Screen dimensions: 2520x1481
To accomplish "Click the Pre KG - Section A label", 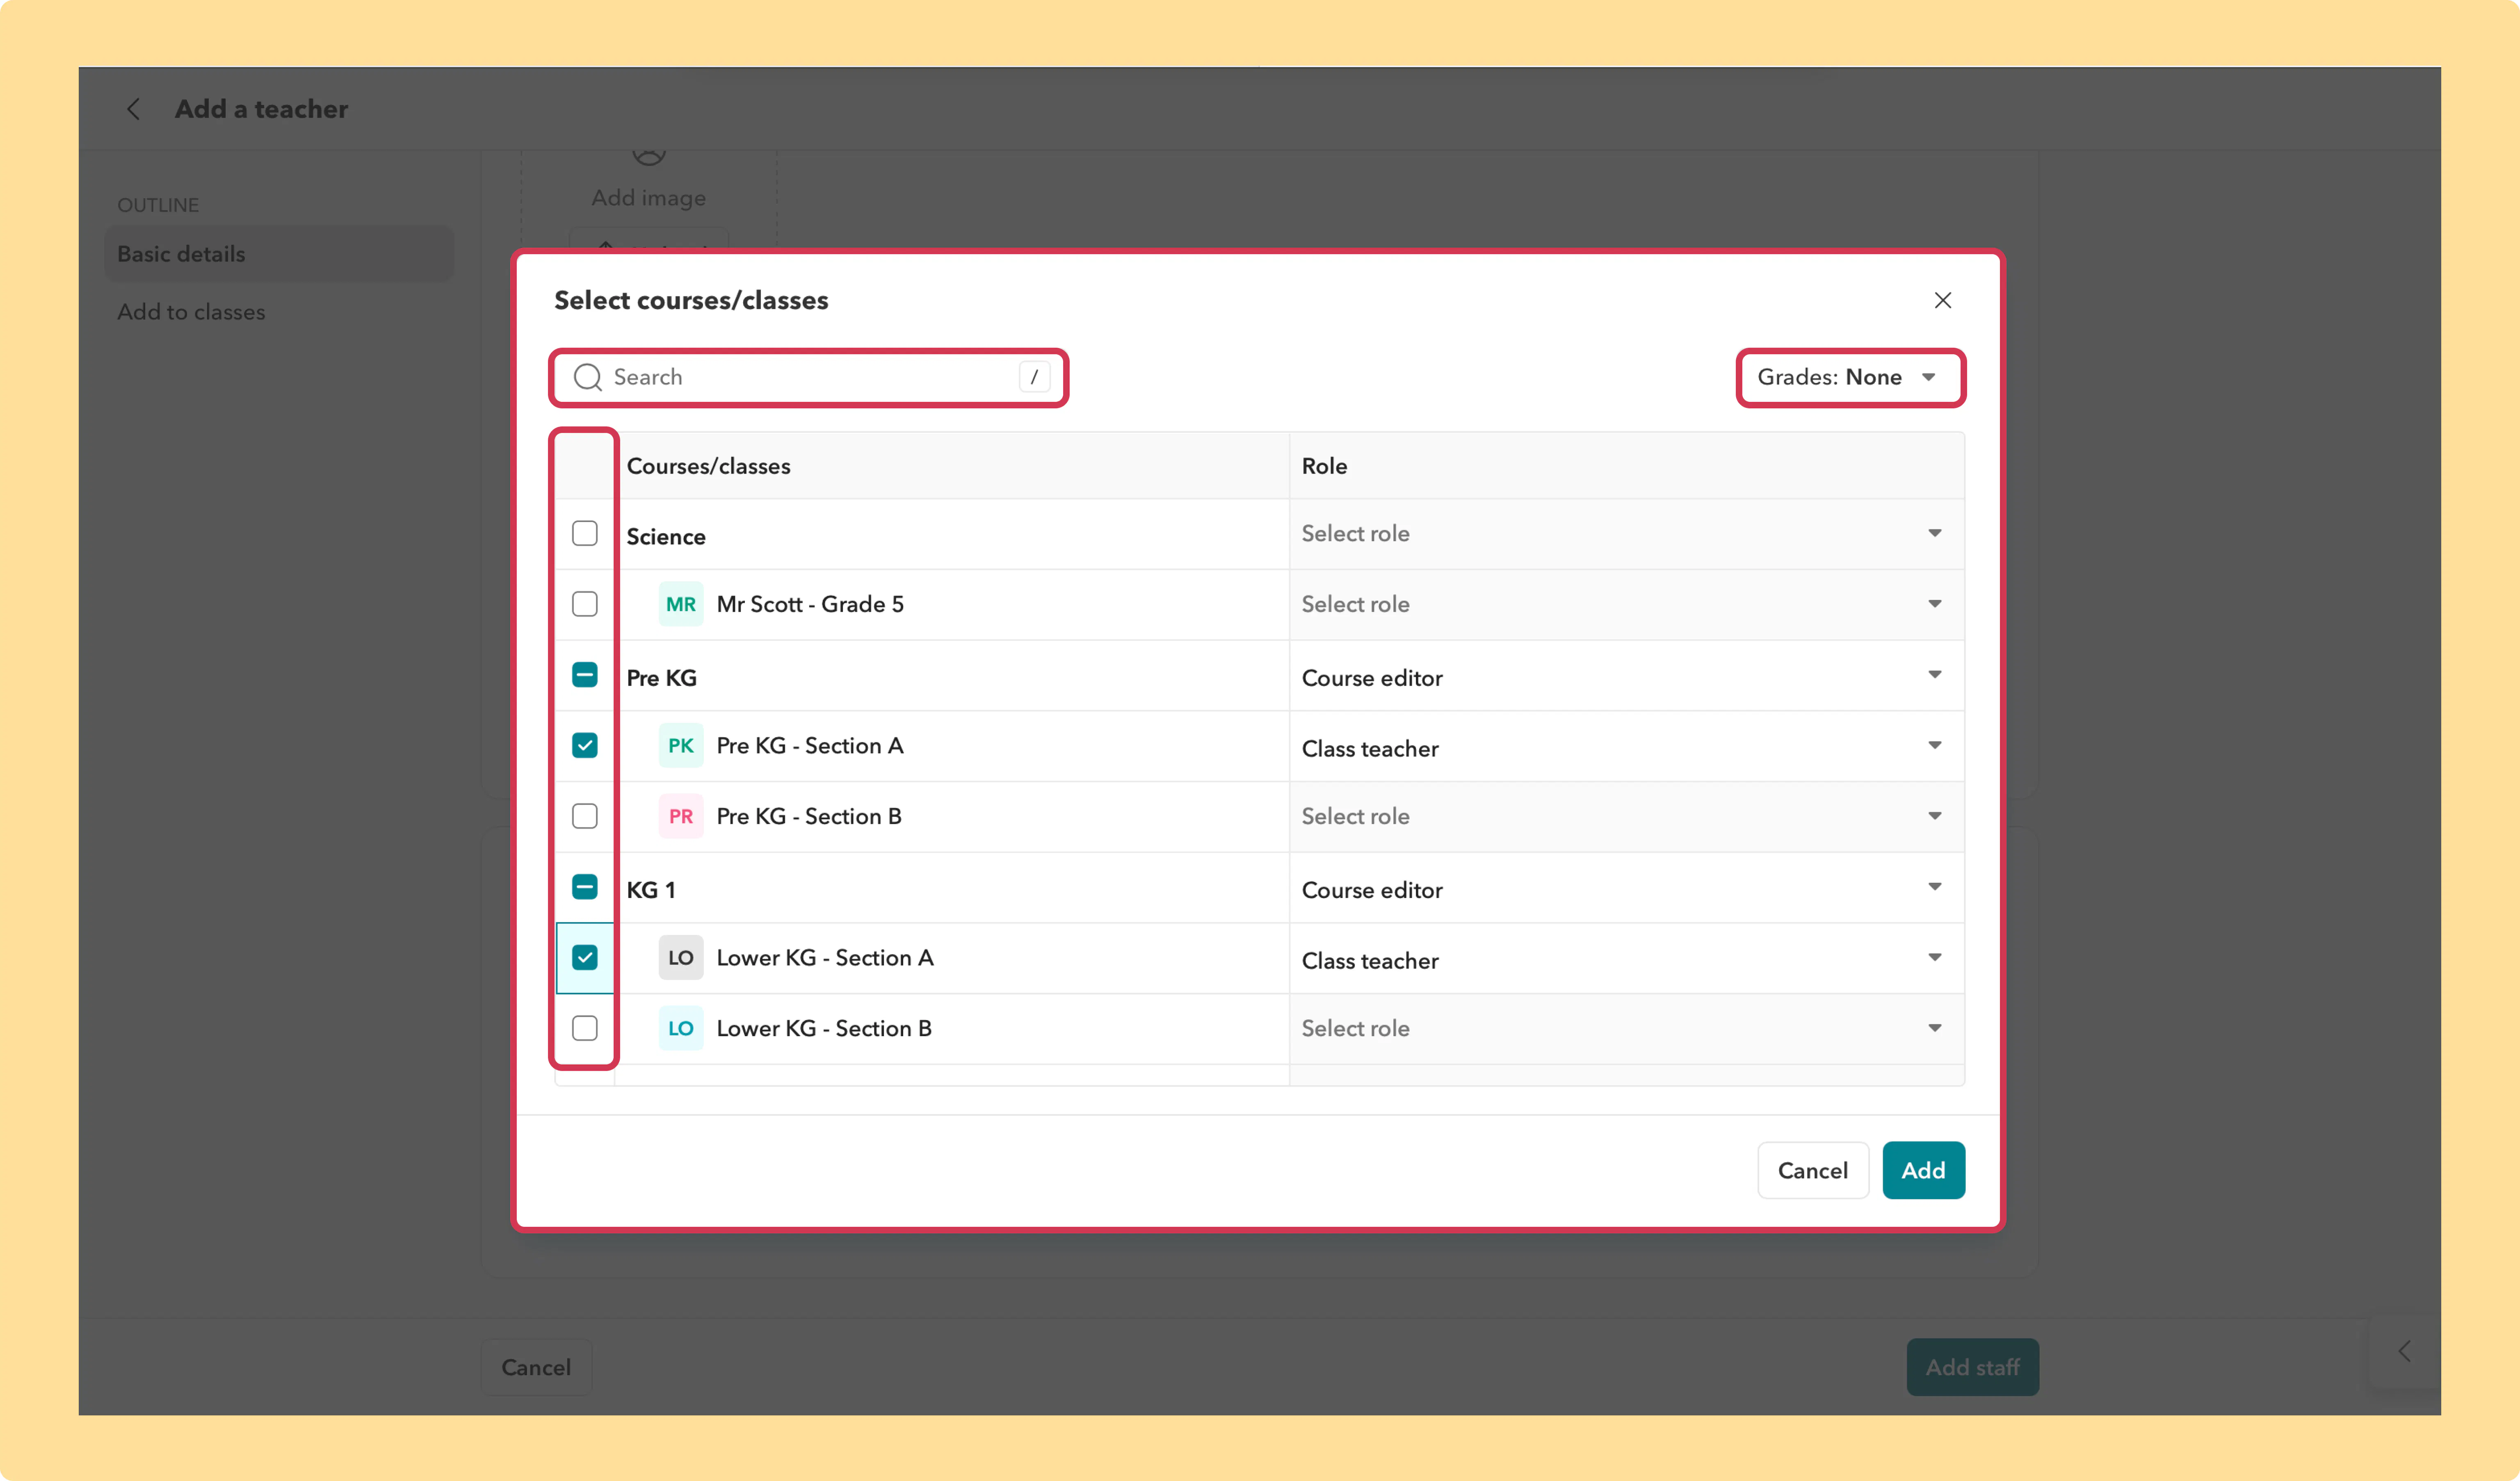I will click(810, 745).
